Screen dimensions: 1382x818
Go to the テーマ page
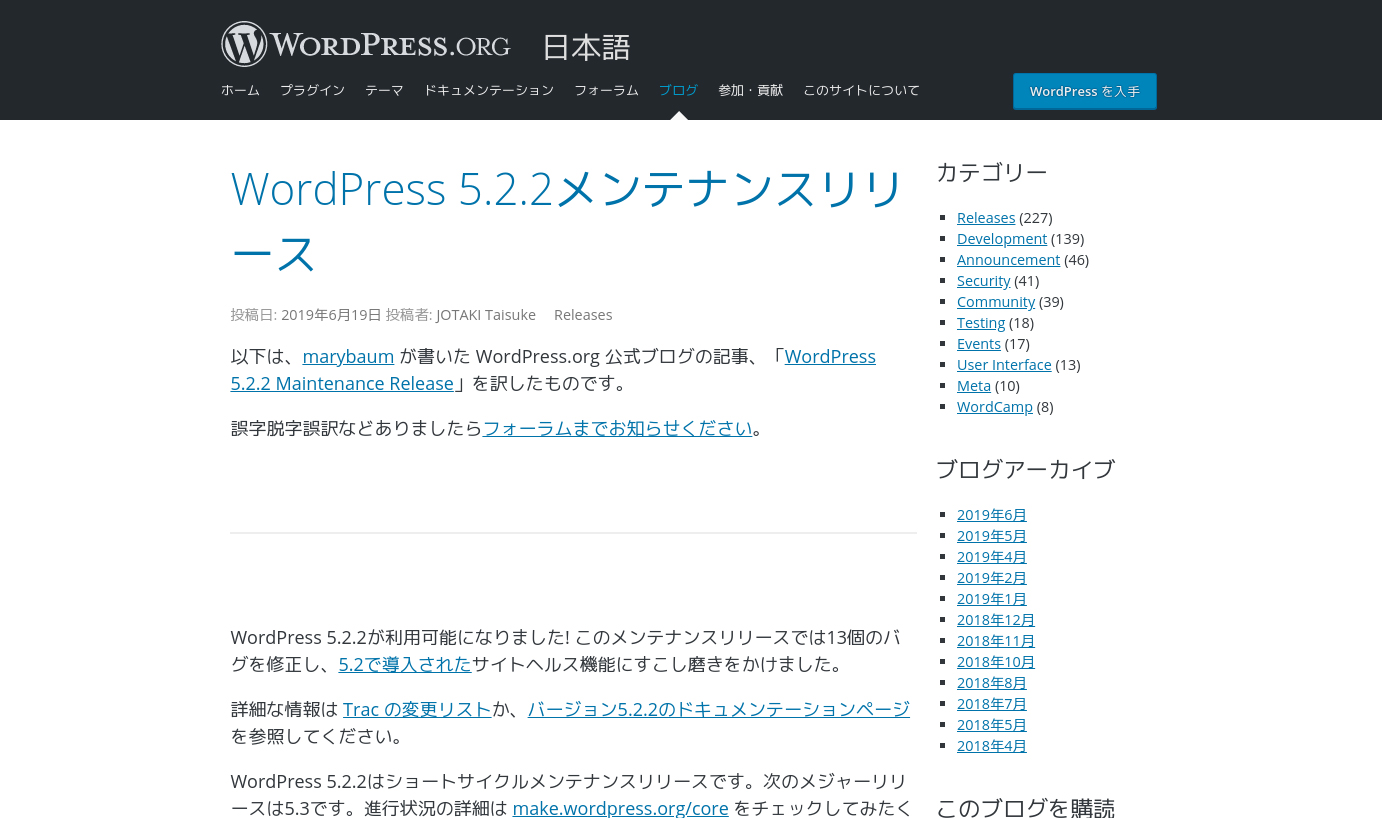pos(384,90)
